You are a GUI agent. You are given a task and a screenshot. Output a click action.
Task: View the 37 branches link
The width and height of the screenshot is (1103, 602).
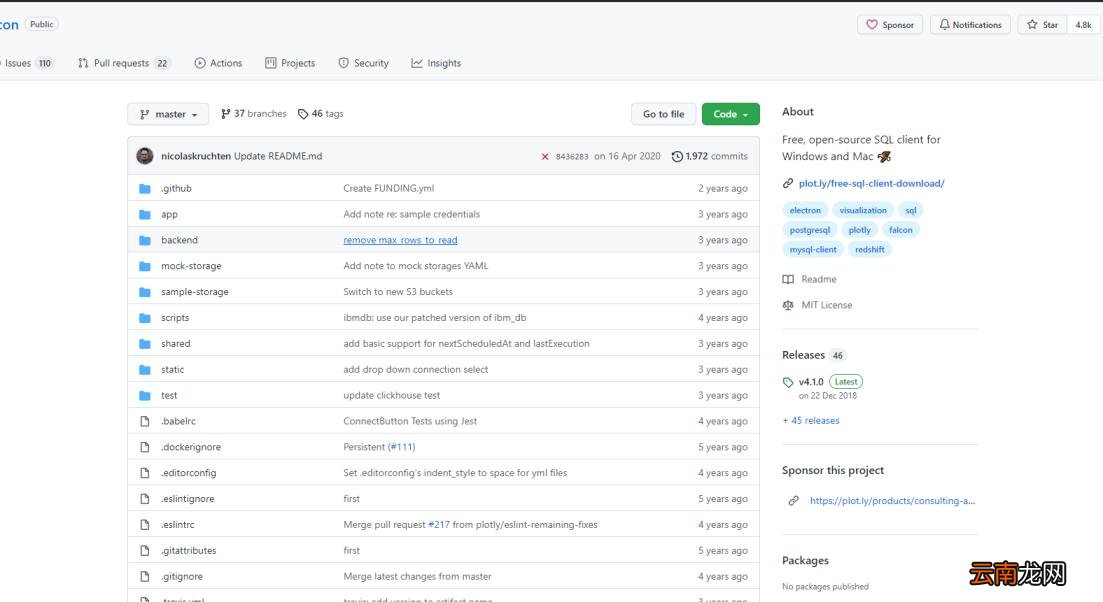coord(254,114)
